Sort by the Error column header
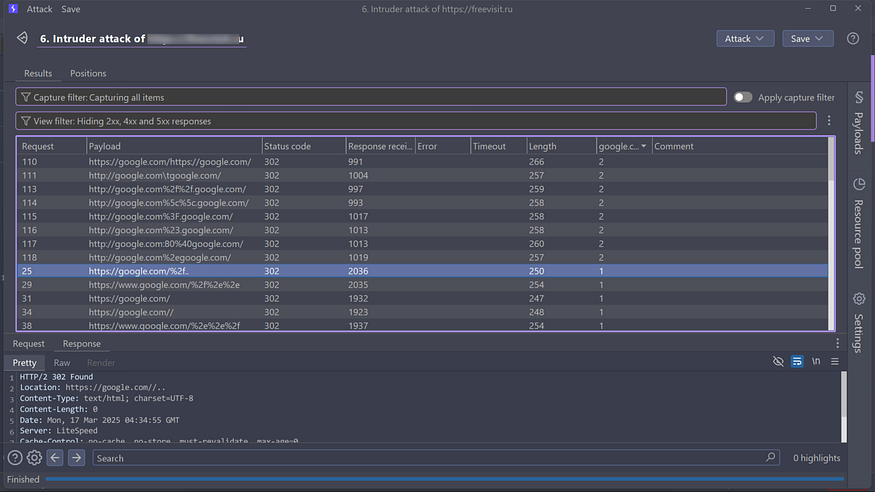This screenshot has width=875, height=492. [x=443, y=146]
